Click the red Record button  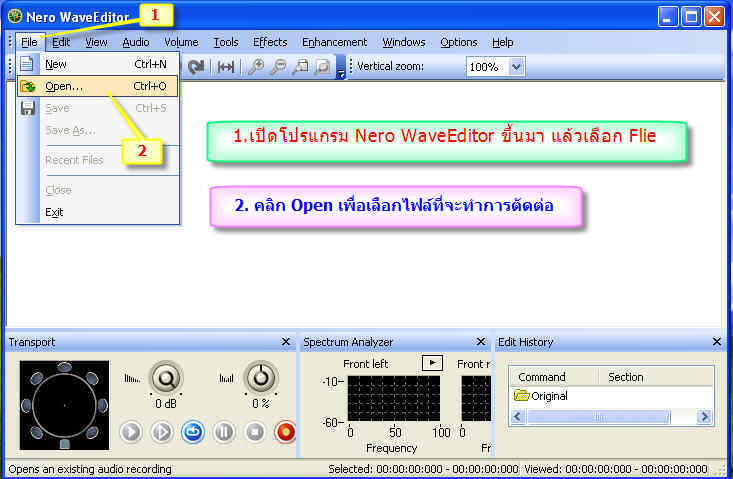click(286, 432)
